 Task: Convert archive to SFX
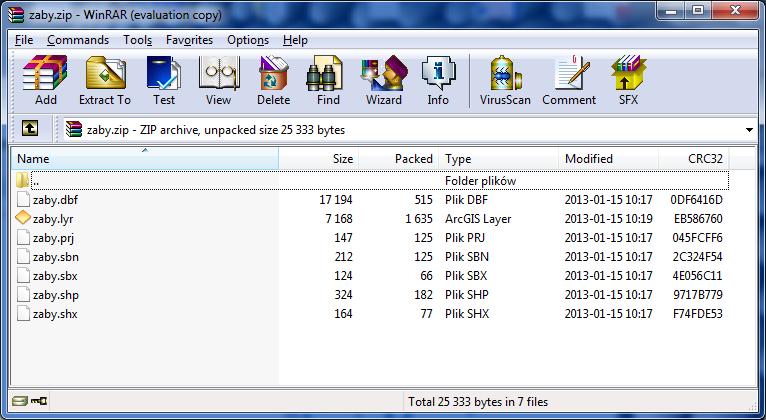click(x=628, y=81)
